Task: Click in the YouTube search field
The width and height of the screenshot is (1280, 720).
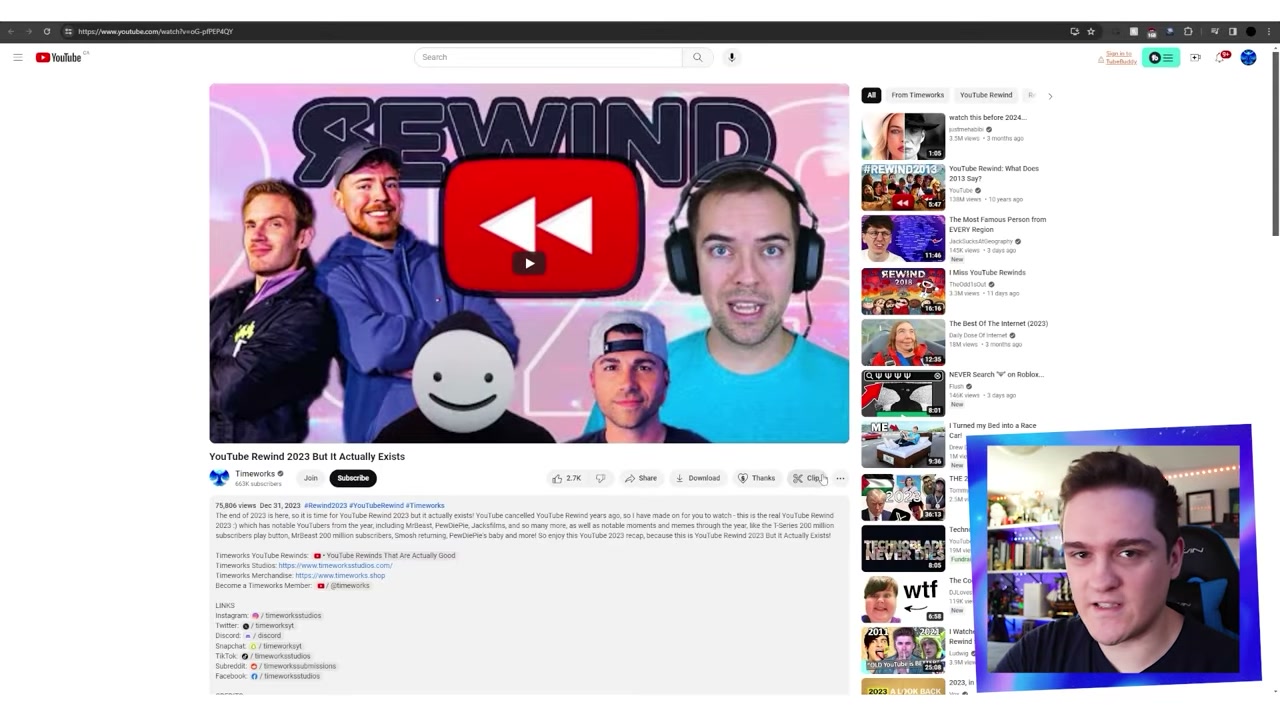Action: click(x=548, y=57)
